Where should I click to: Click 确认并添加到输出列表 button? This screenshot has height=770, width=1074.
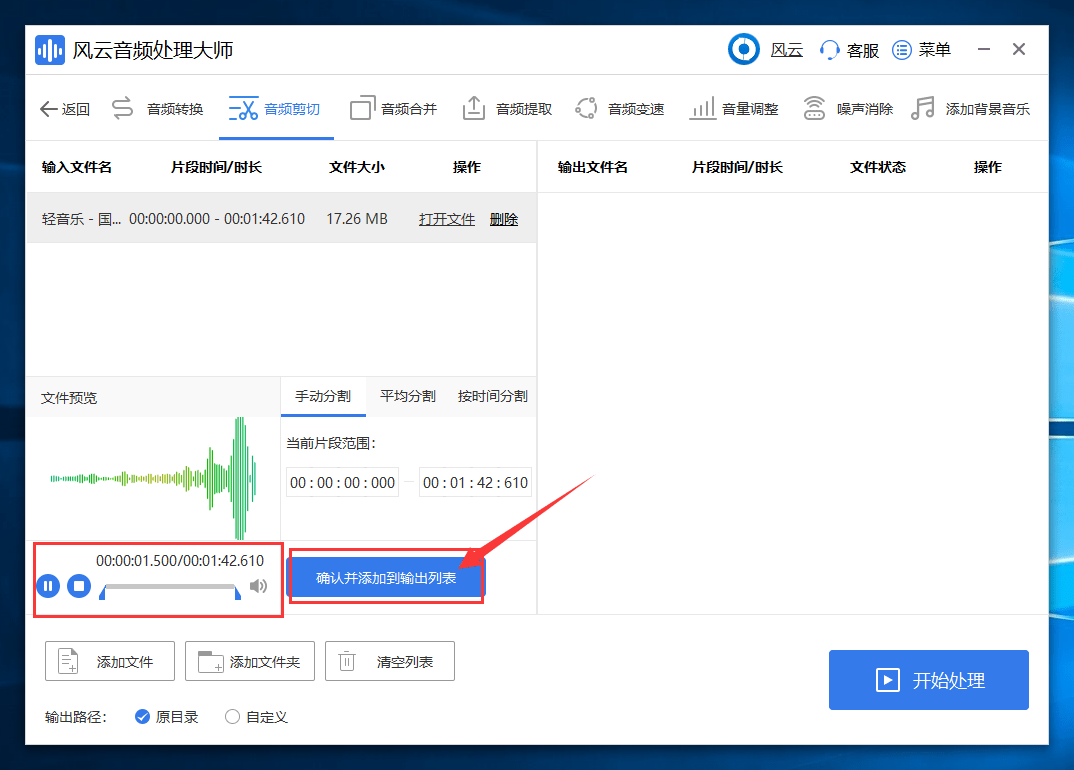[x=386, y=578]
